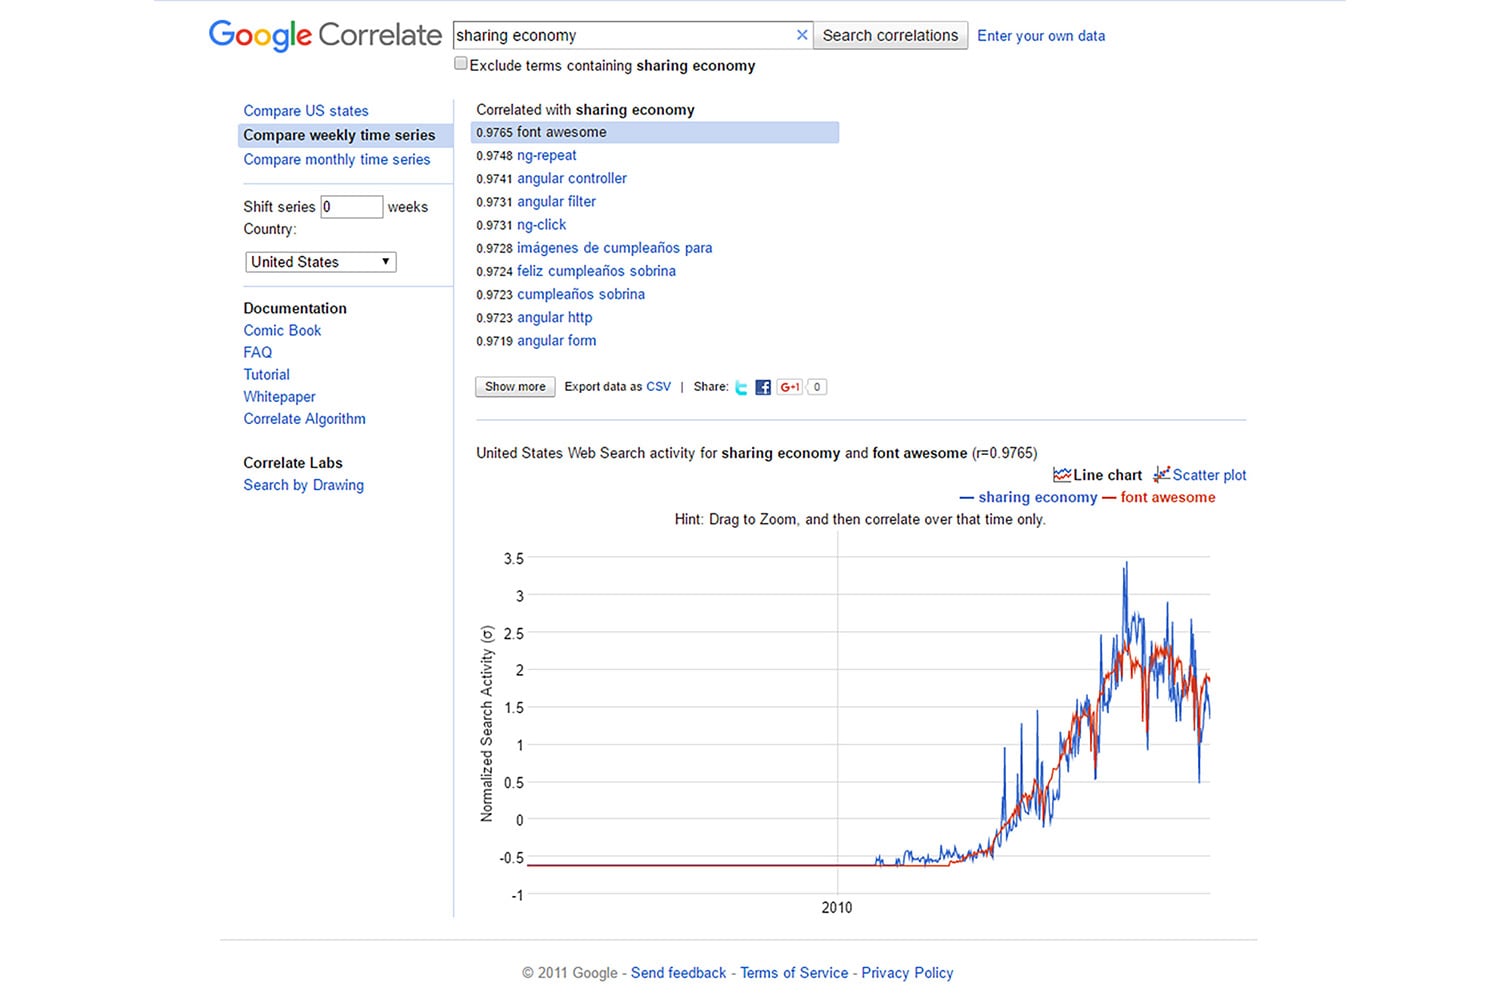The width and height of the screenshot is (1500, 1000).
Task: Open Search by Drawing lab
Action: coord(304,485)
